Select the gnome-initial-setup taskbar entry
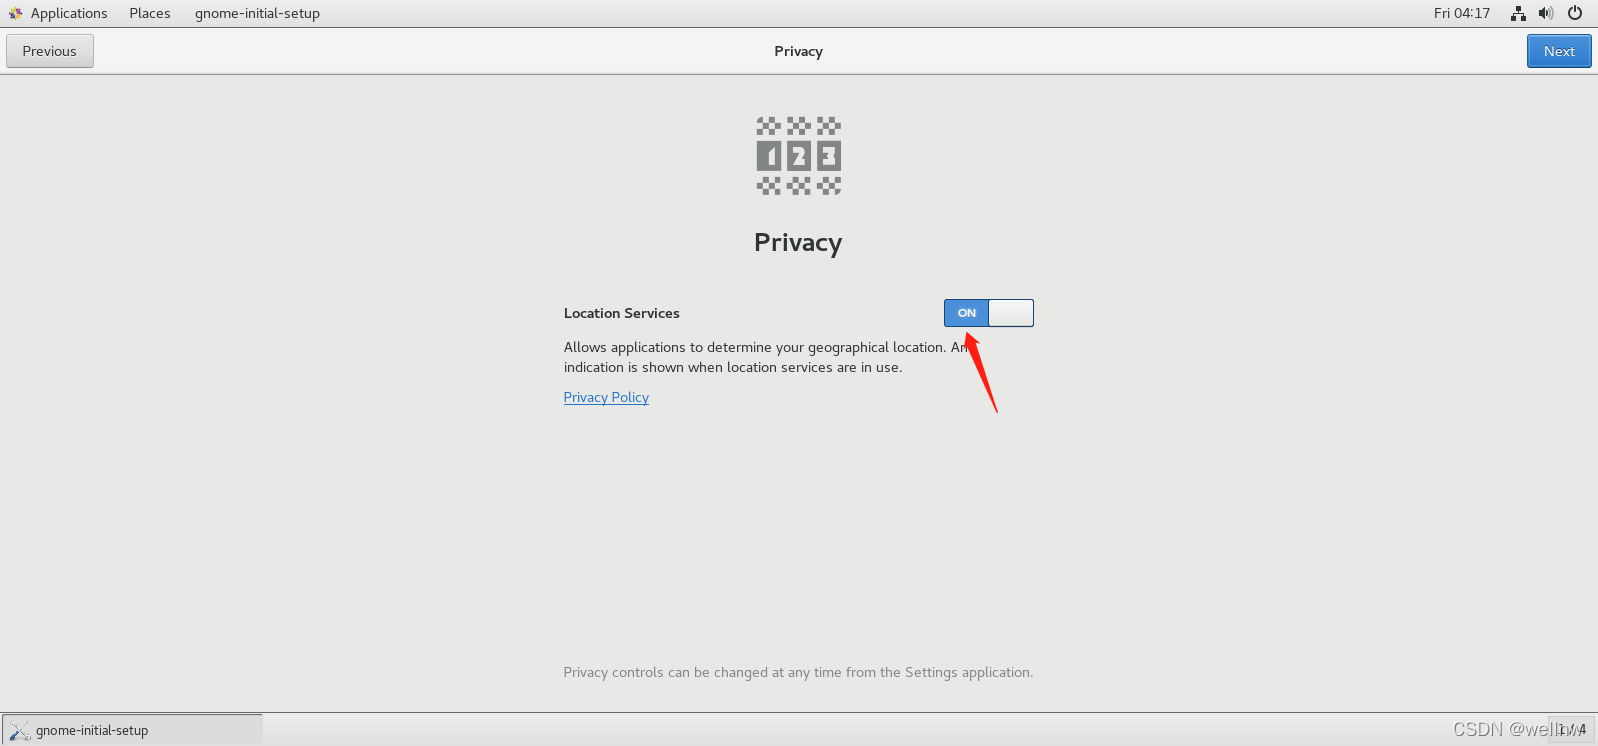This screenshot has width=1598, height=746. (133, 730)
